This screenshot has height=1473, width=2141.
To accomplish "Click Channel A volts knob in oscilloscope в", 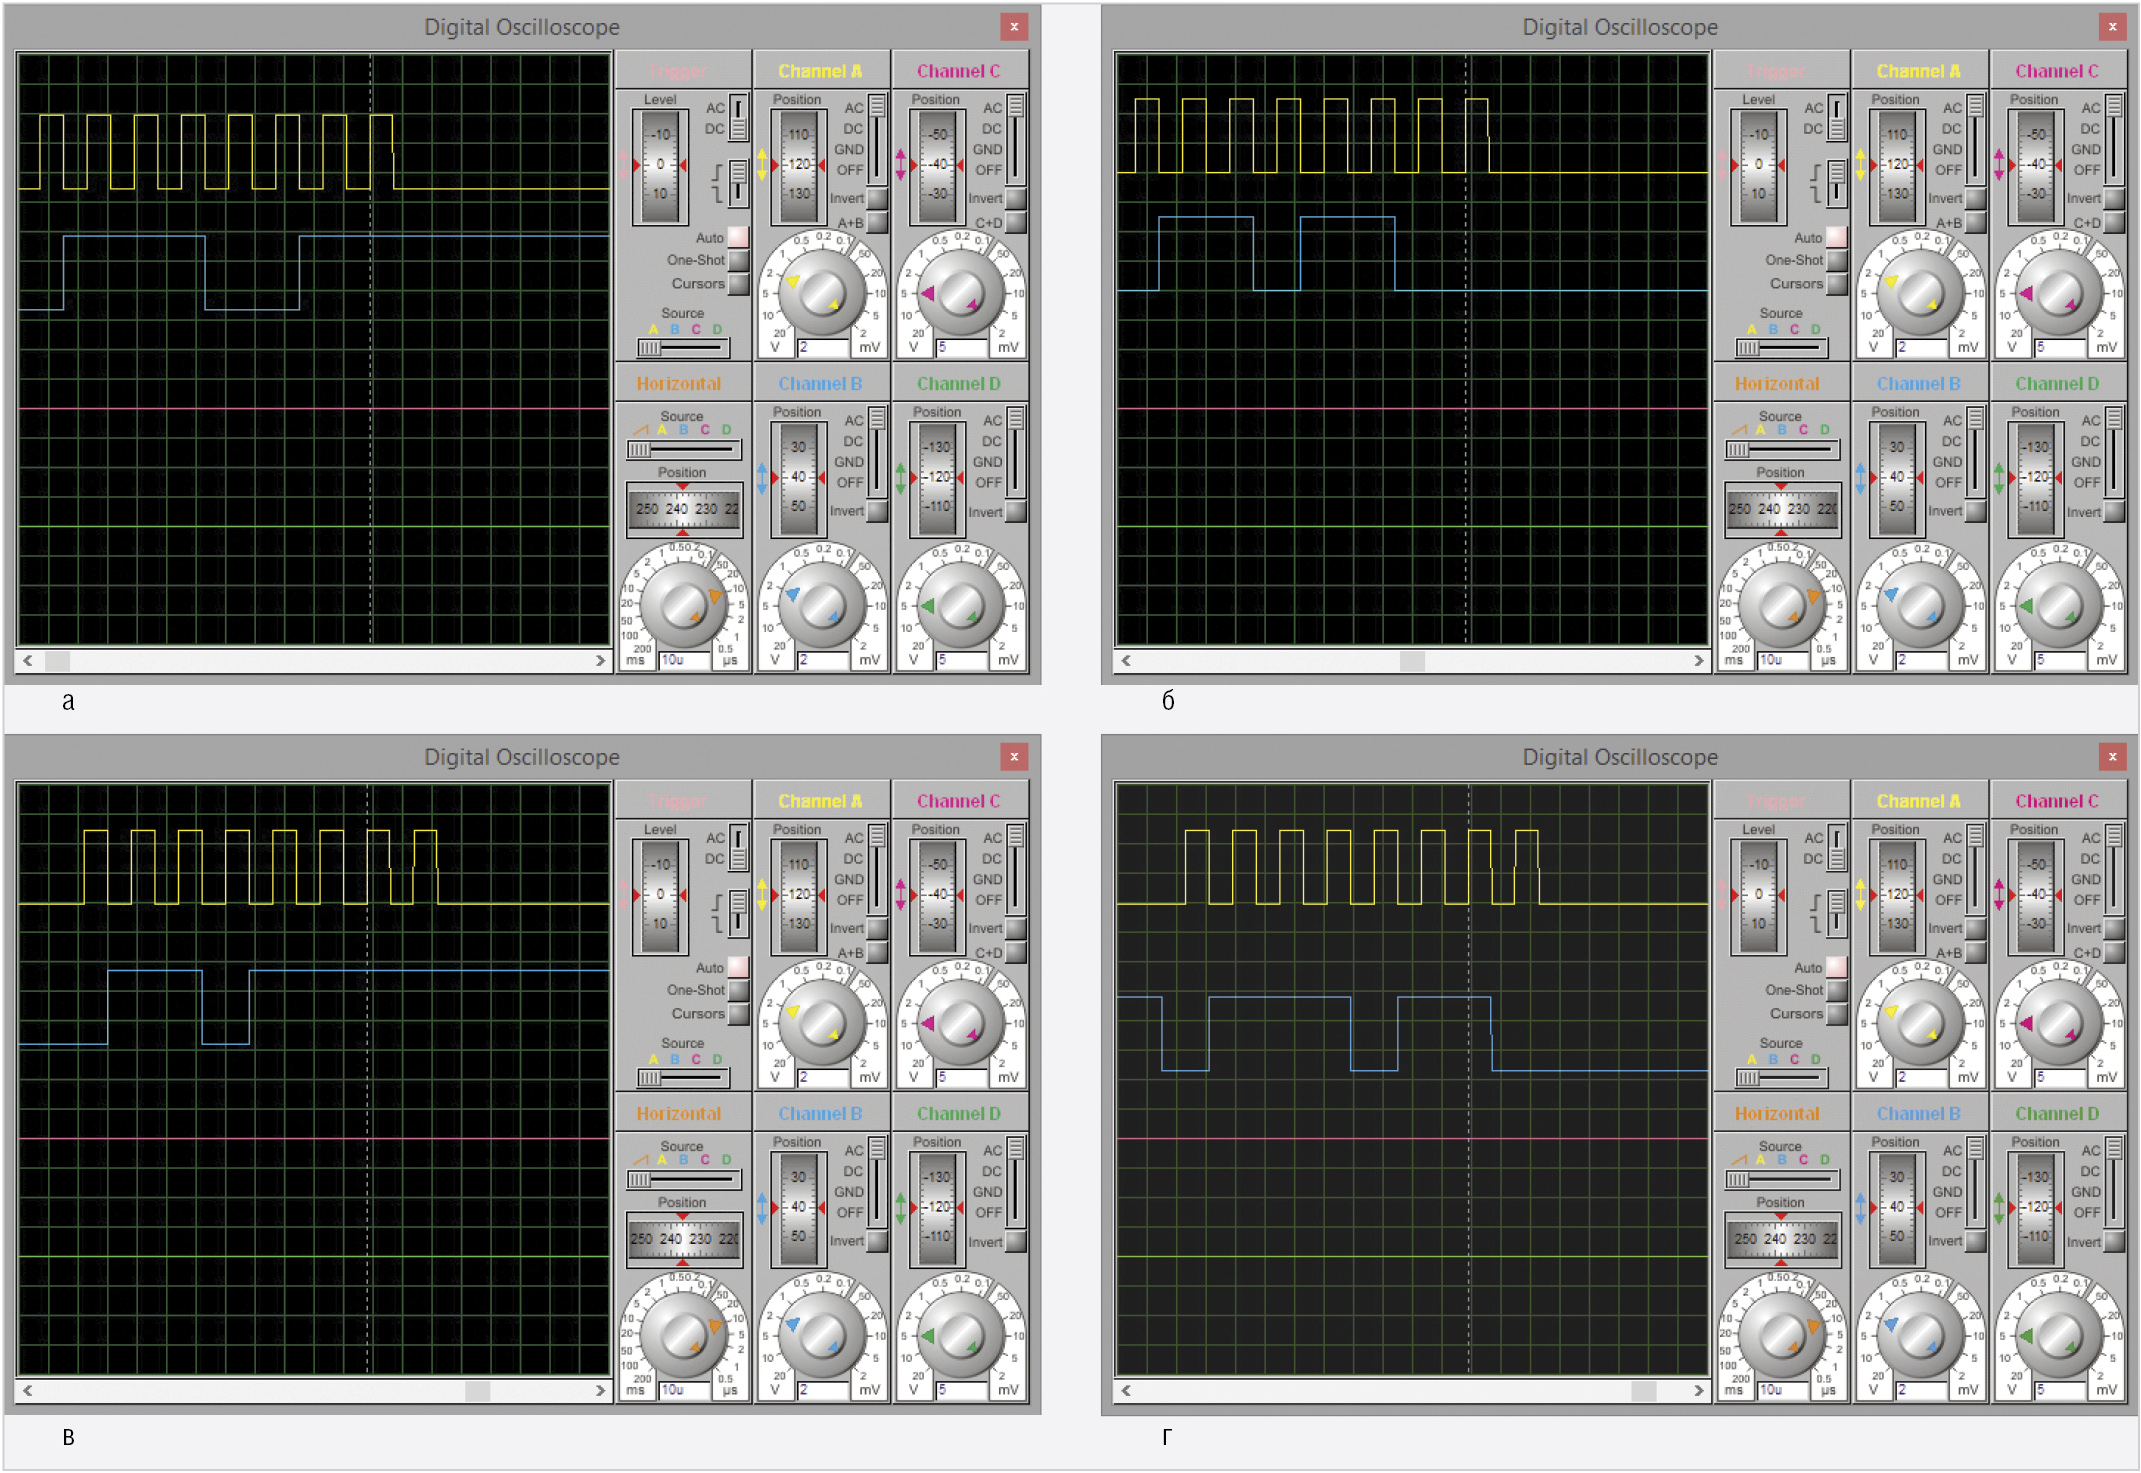I will [x=821, y=1023].
